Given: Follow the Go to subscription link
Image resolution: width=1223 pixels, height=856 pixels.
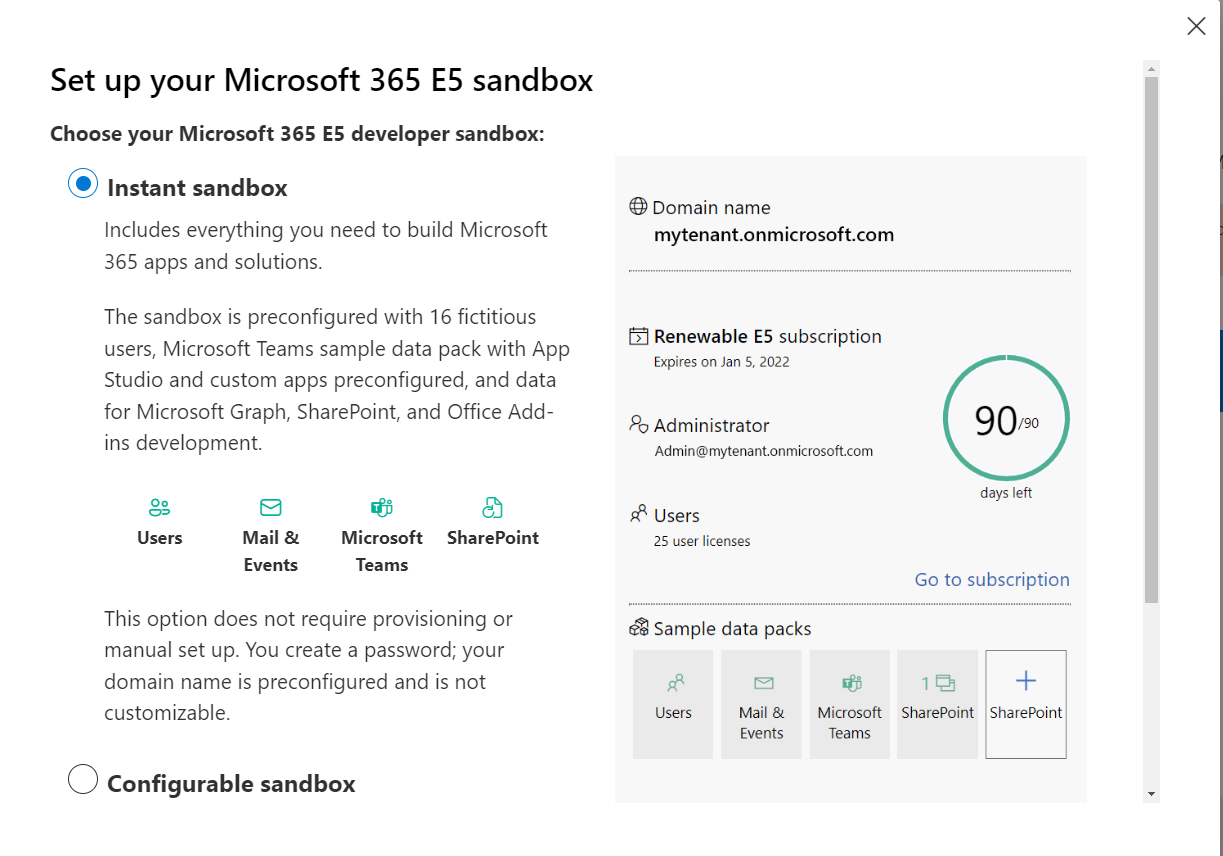Looking at the screenshot, I should [x=992, y=579].
